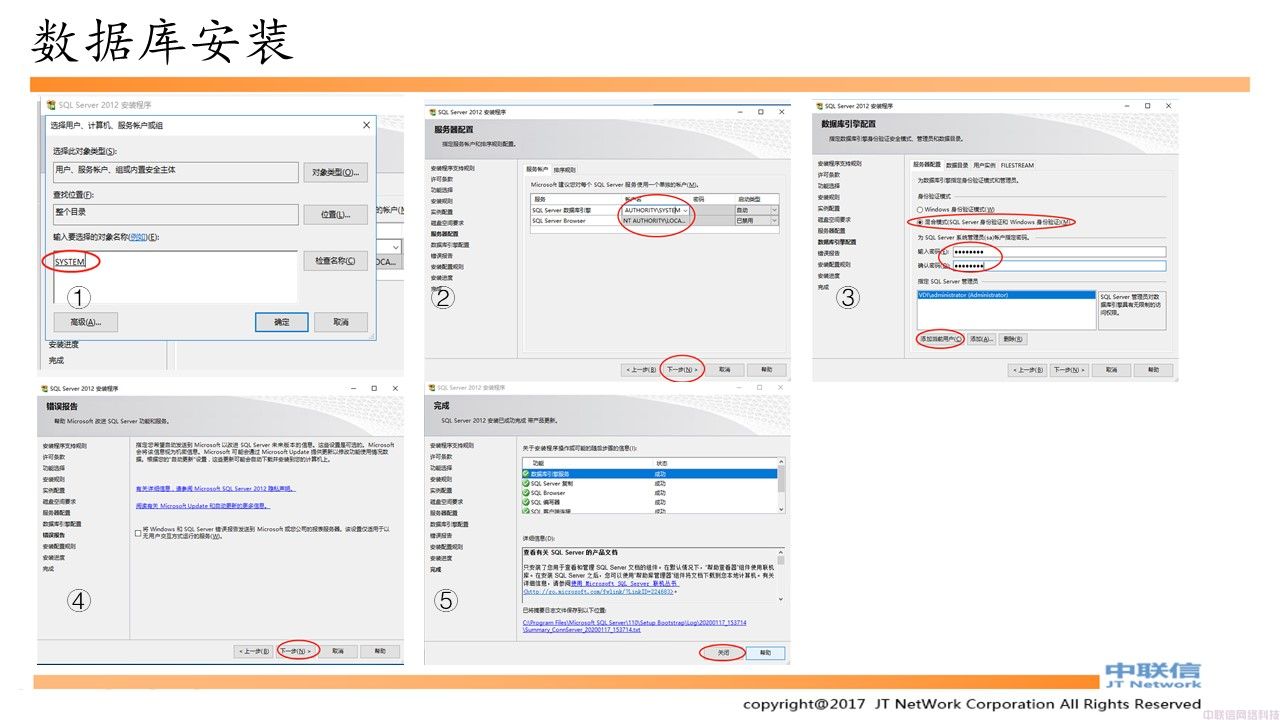This screenshot has width=1280, height=720.
Task: Click 取消 in the 数据库引擎配置 window
Action: point(1110,370)
